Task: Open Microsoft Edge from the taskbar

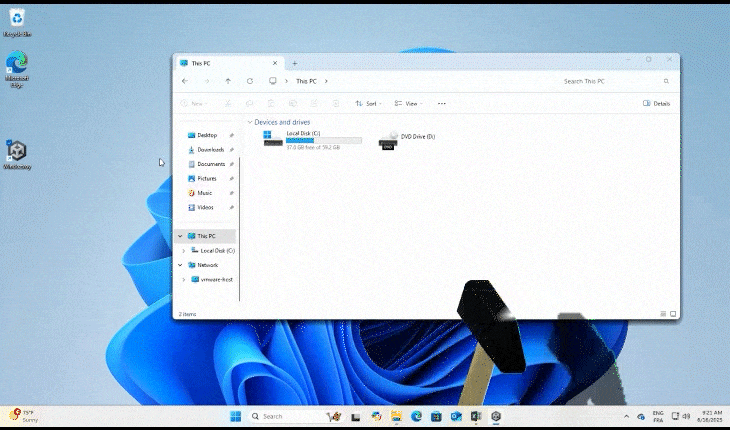Action: click(416, 416)
